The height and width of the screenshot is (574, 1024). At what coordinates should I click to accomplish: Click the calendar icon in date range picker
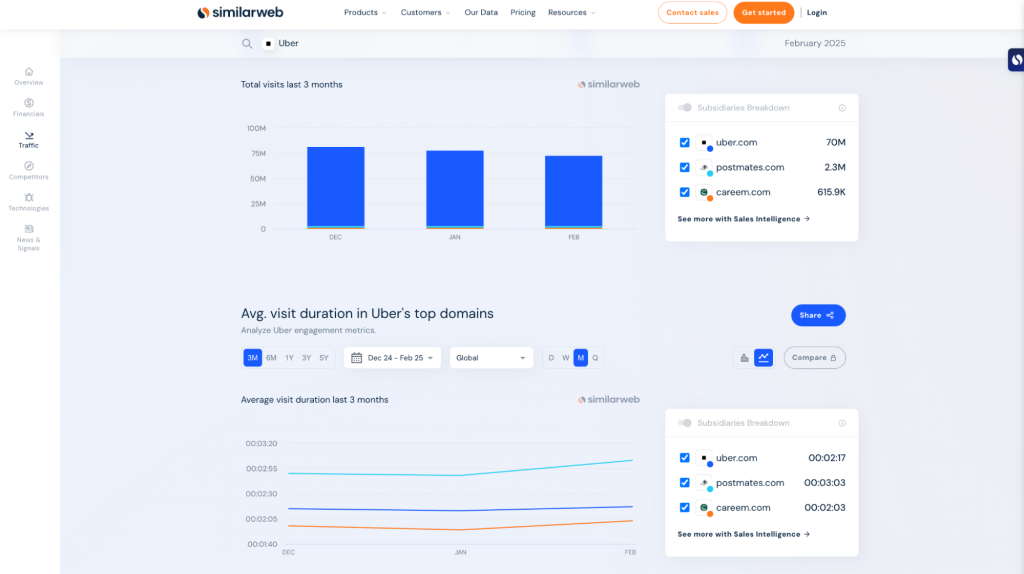pos(357,358)
